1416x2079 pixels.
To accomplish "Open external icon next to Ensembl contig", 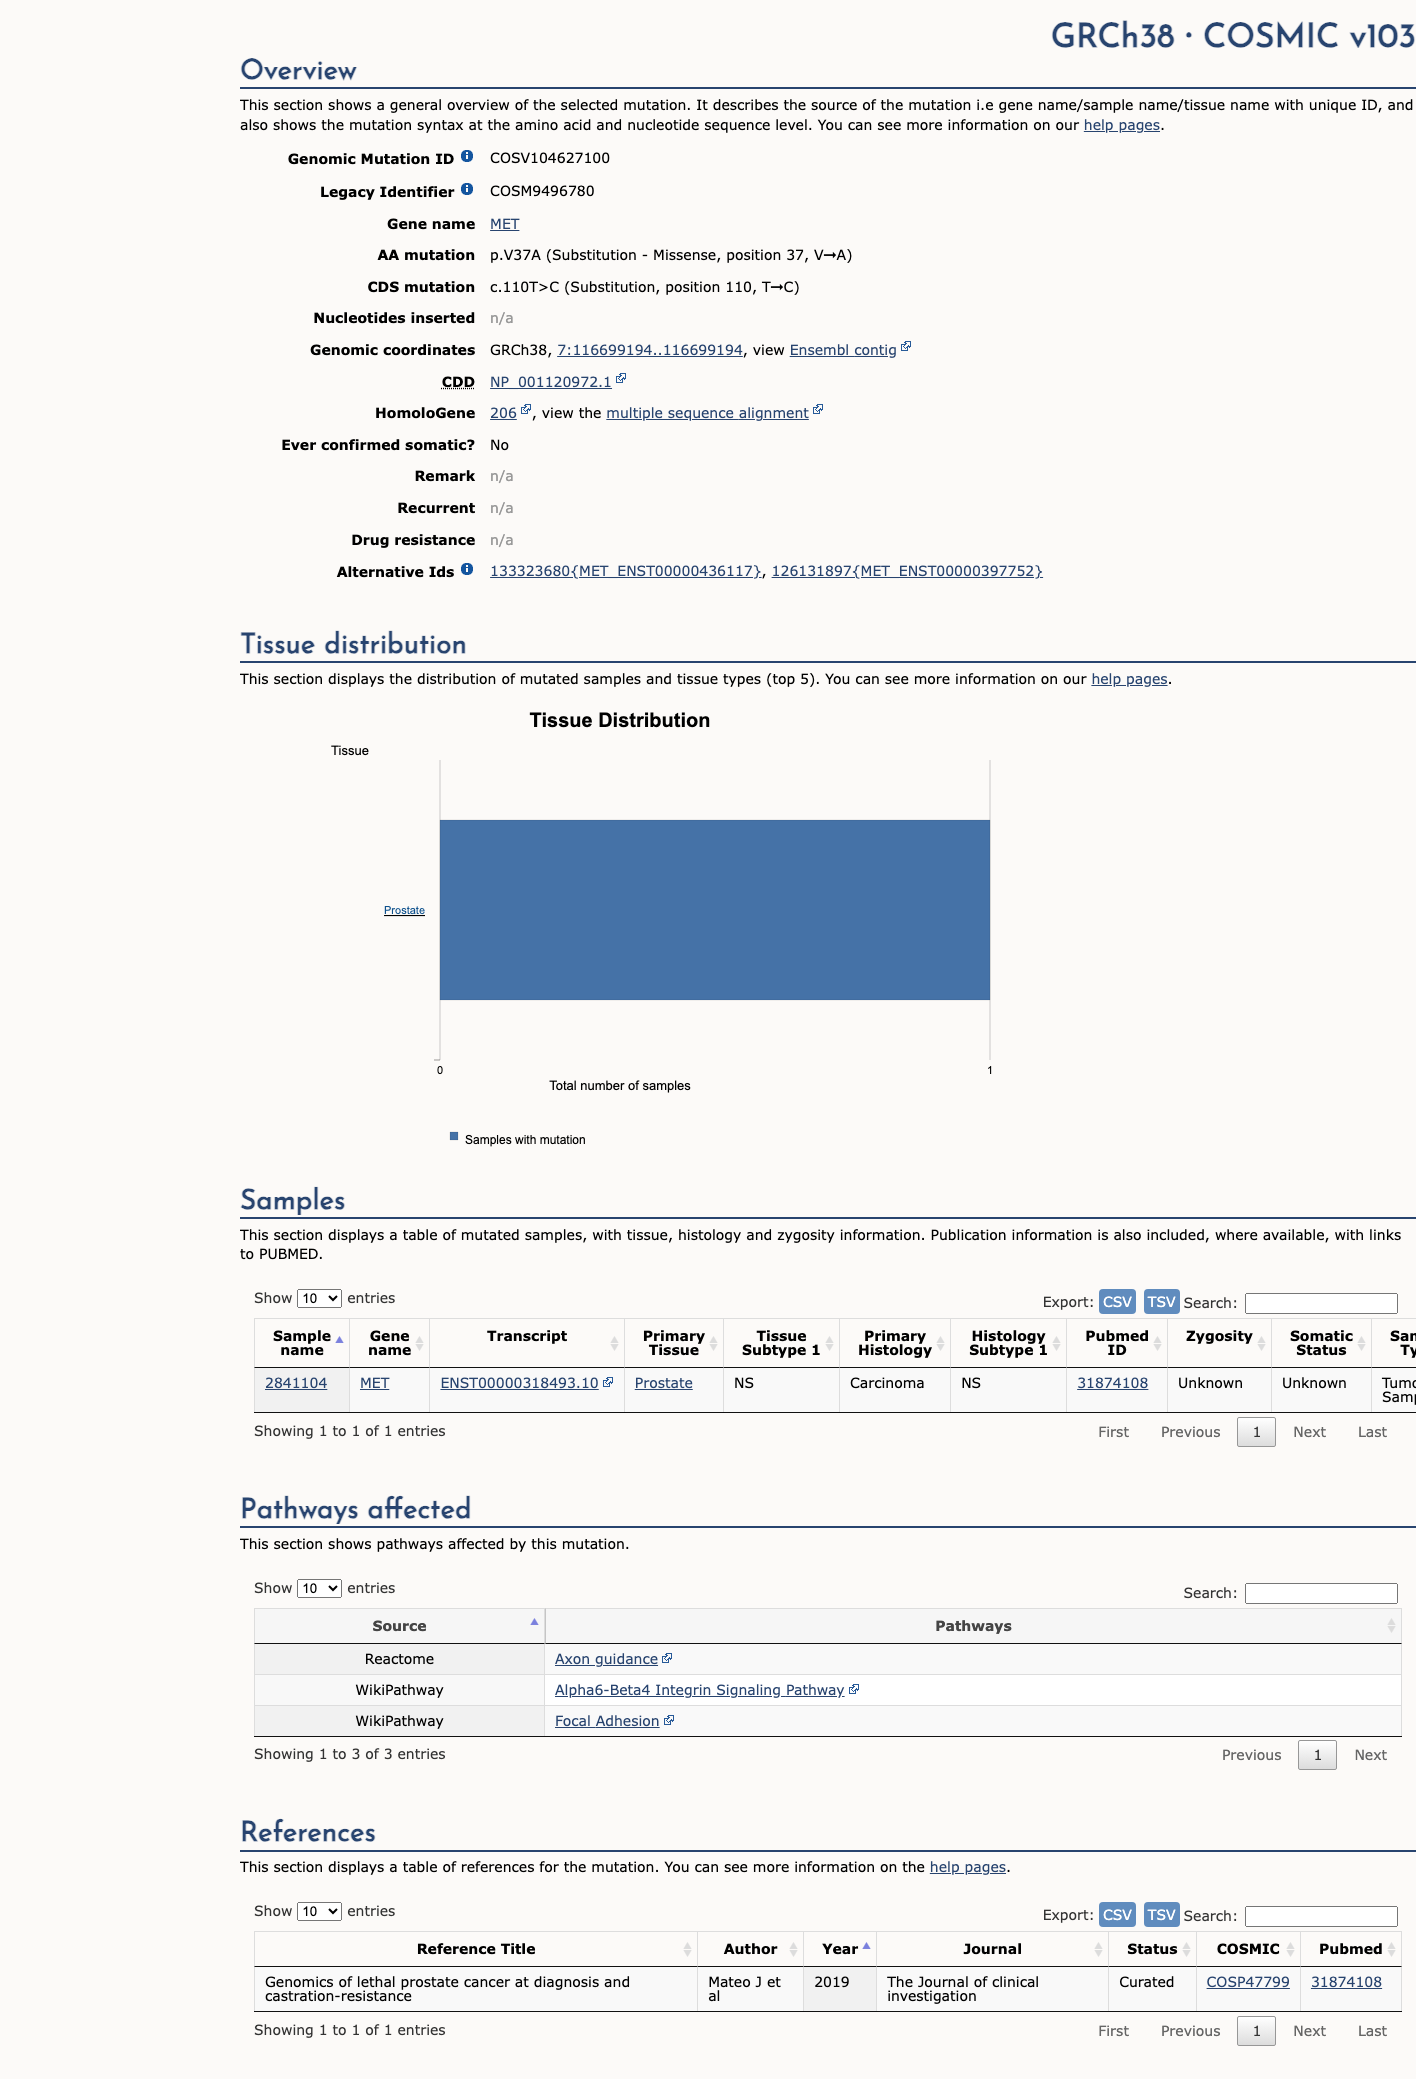I will point(906,347).
